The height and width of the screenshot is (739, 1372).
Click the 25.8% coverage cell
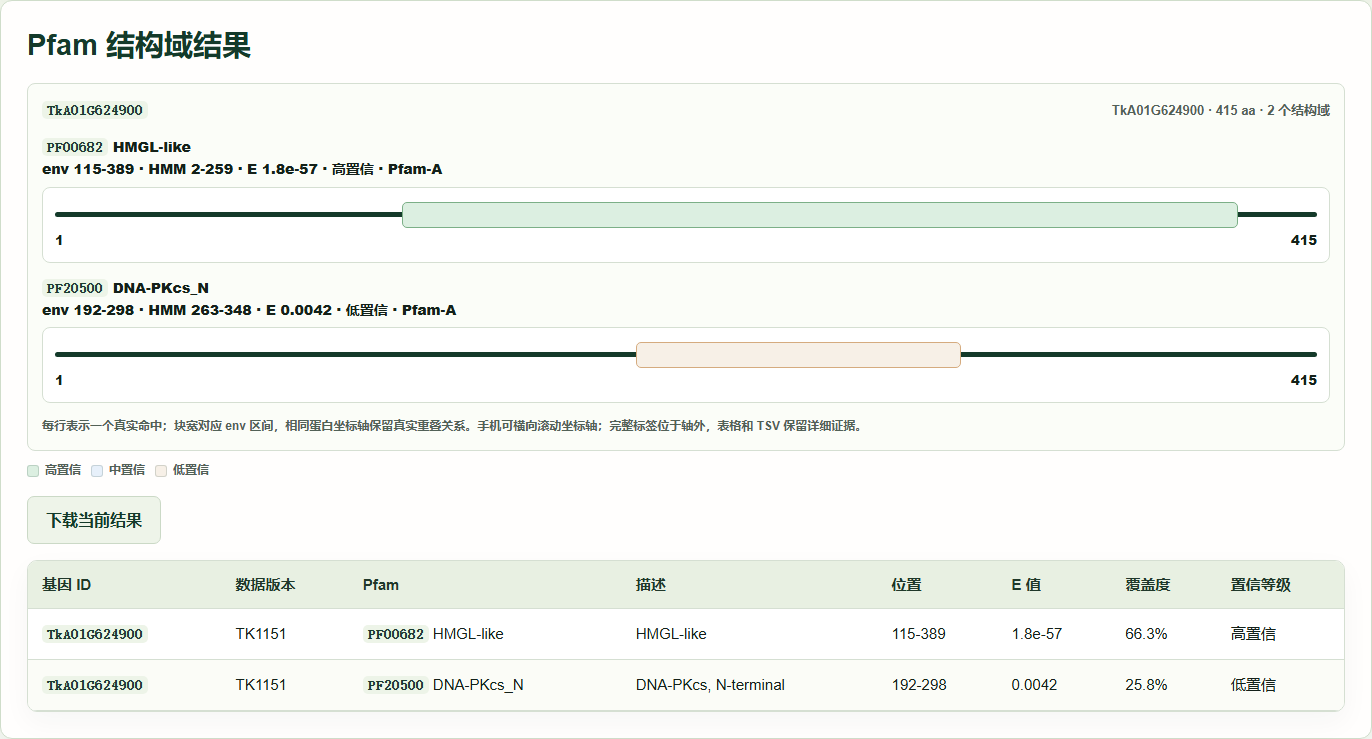click(1147, 685)
